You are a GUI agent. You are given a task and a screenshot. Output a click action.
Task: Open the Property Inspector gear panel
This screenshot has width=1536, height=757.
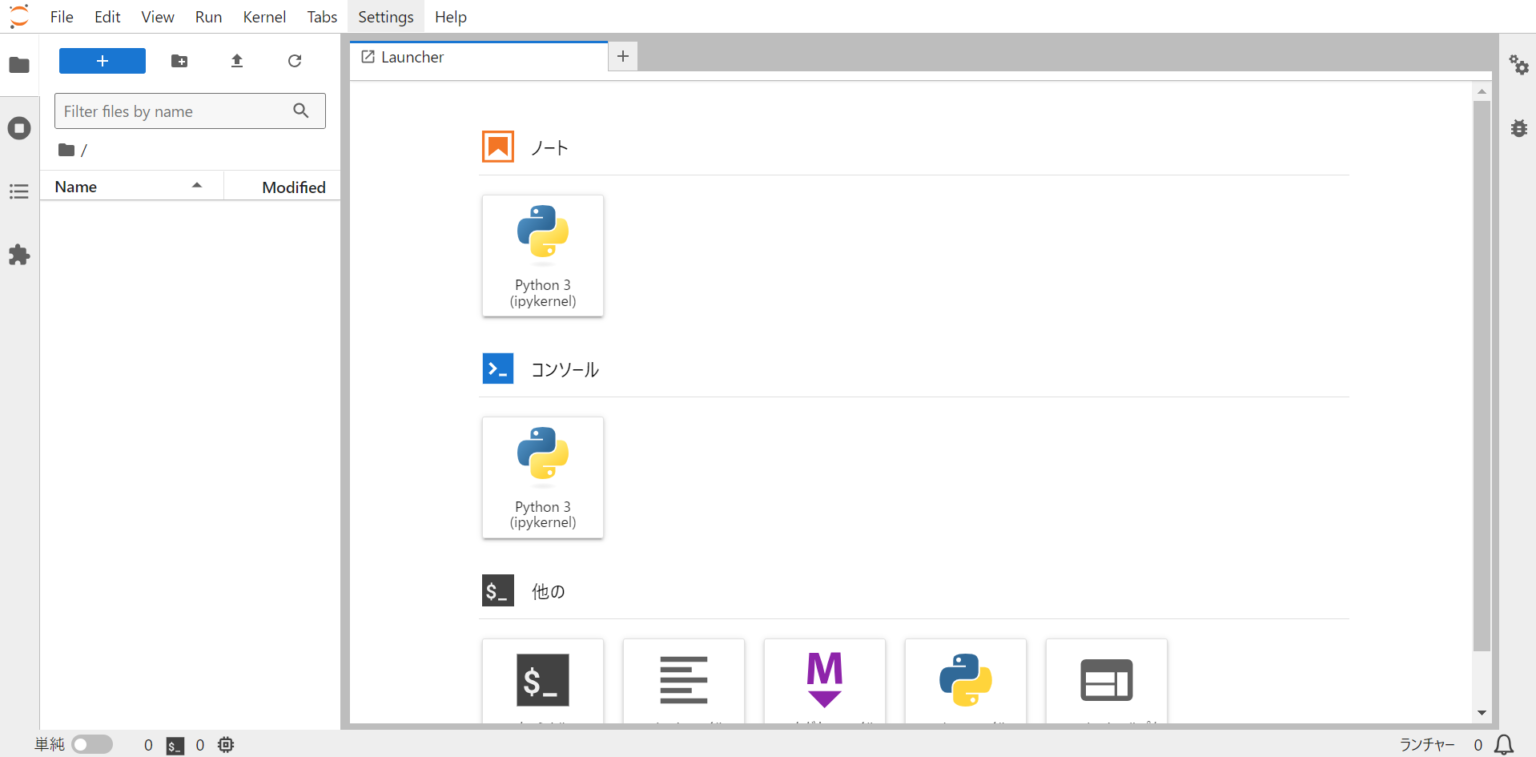click(x=1519, y=64)
